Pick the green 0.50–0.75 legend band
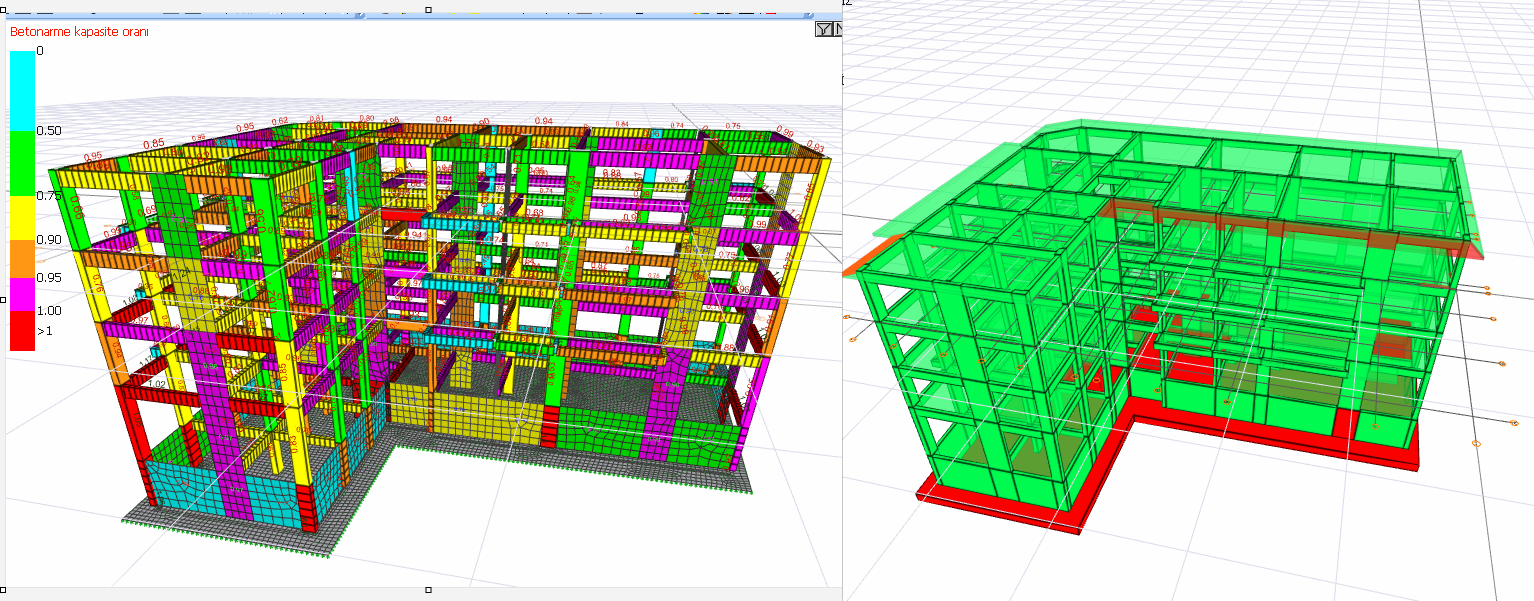The height and width of the screenshot is (601, 1534). 22,163
